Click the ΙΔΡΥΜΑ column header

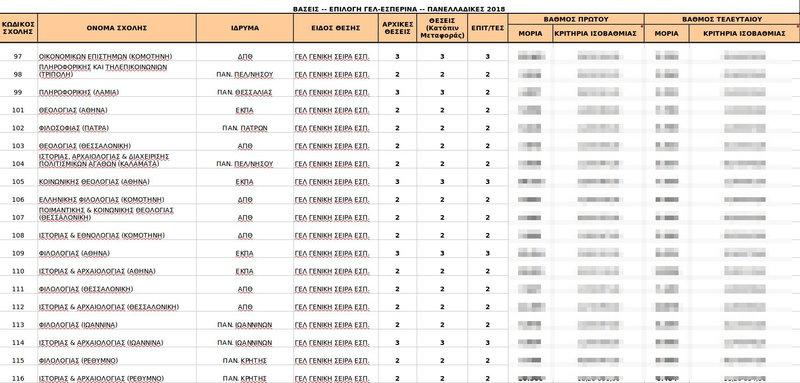point(245,28)
